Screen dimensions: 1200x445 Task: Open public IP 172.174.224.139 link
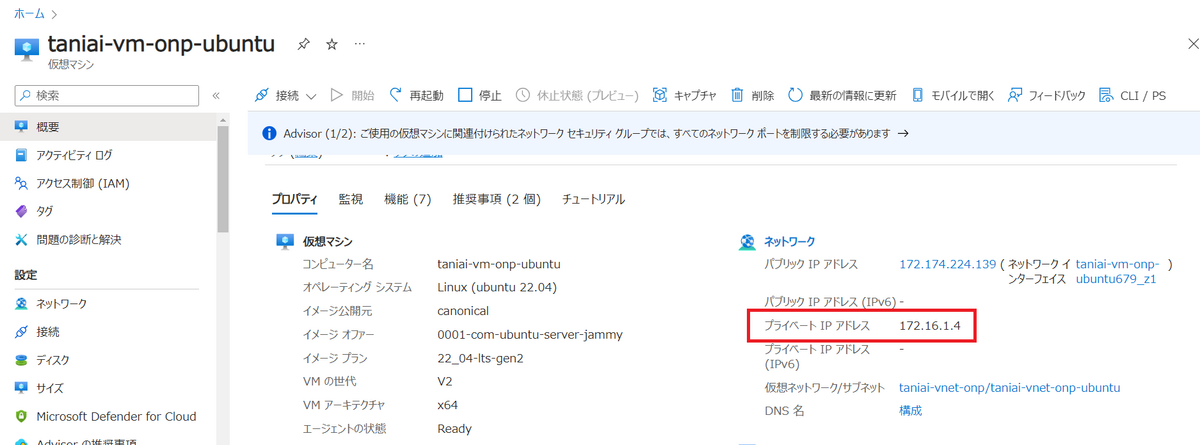(948, 264)
